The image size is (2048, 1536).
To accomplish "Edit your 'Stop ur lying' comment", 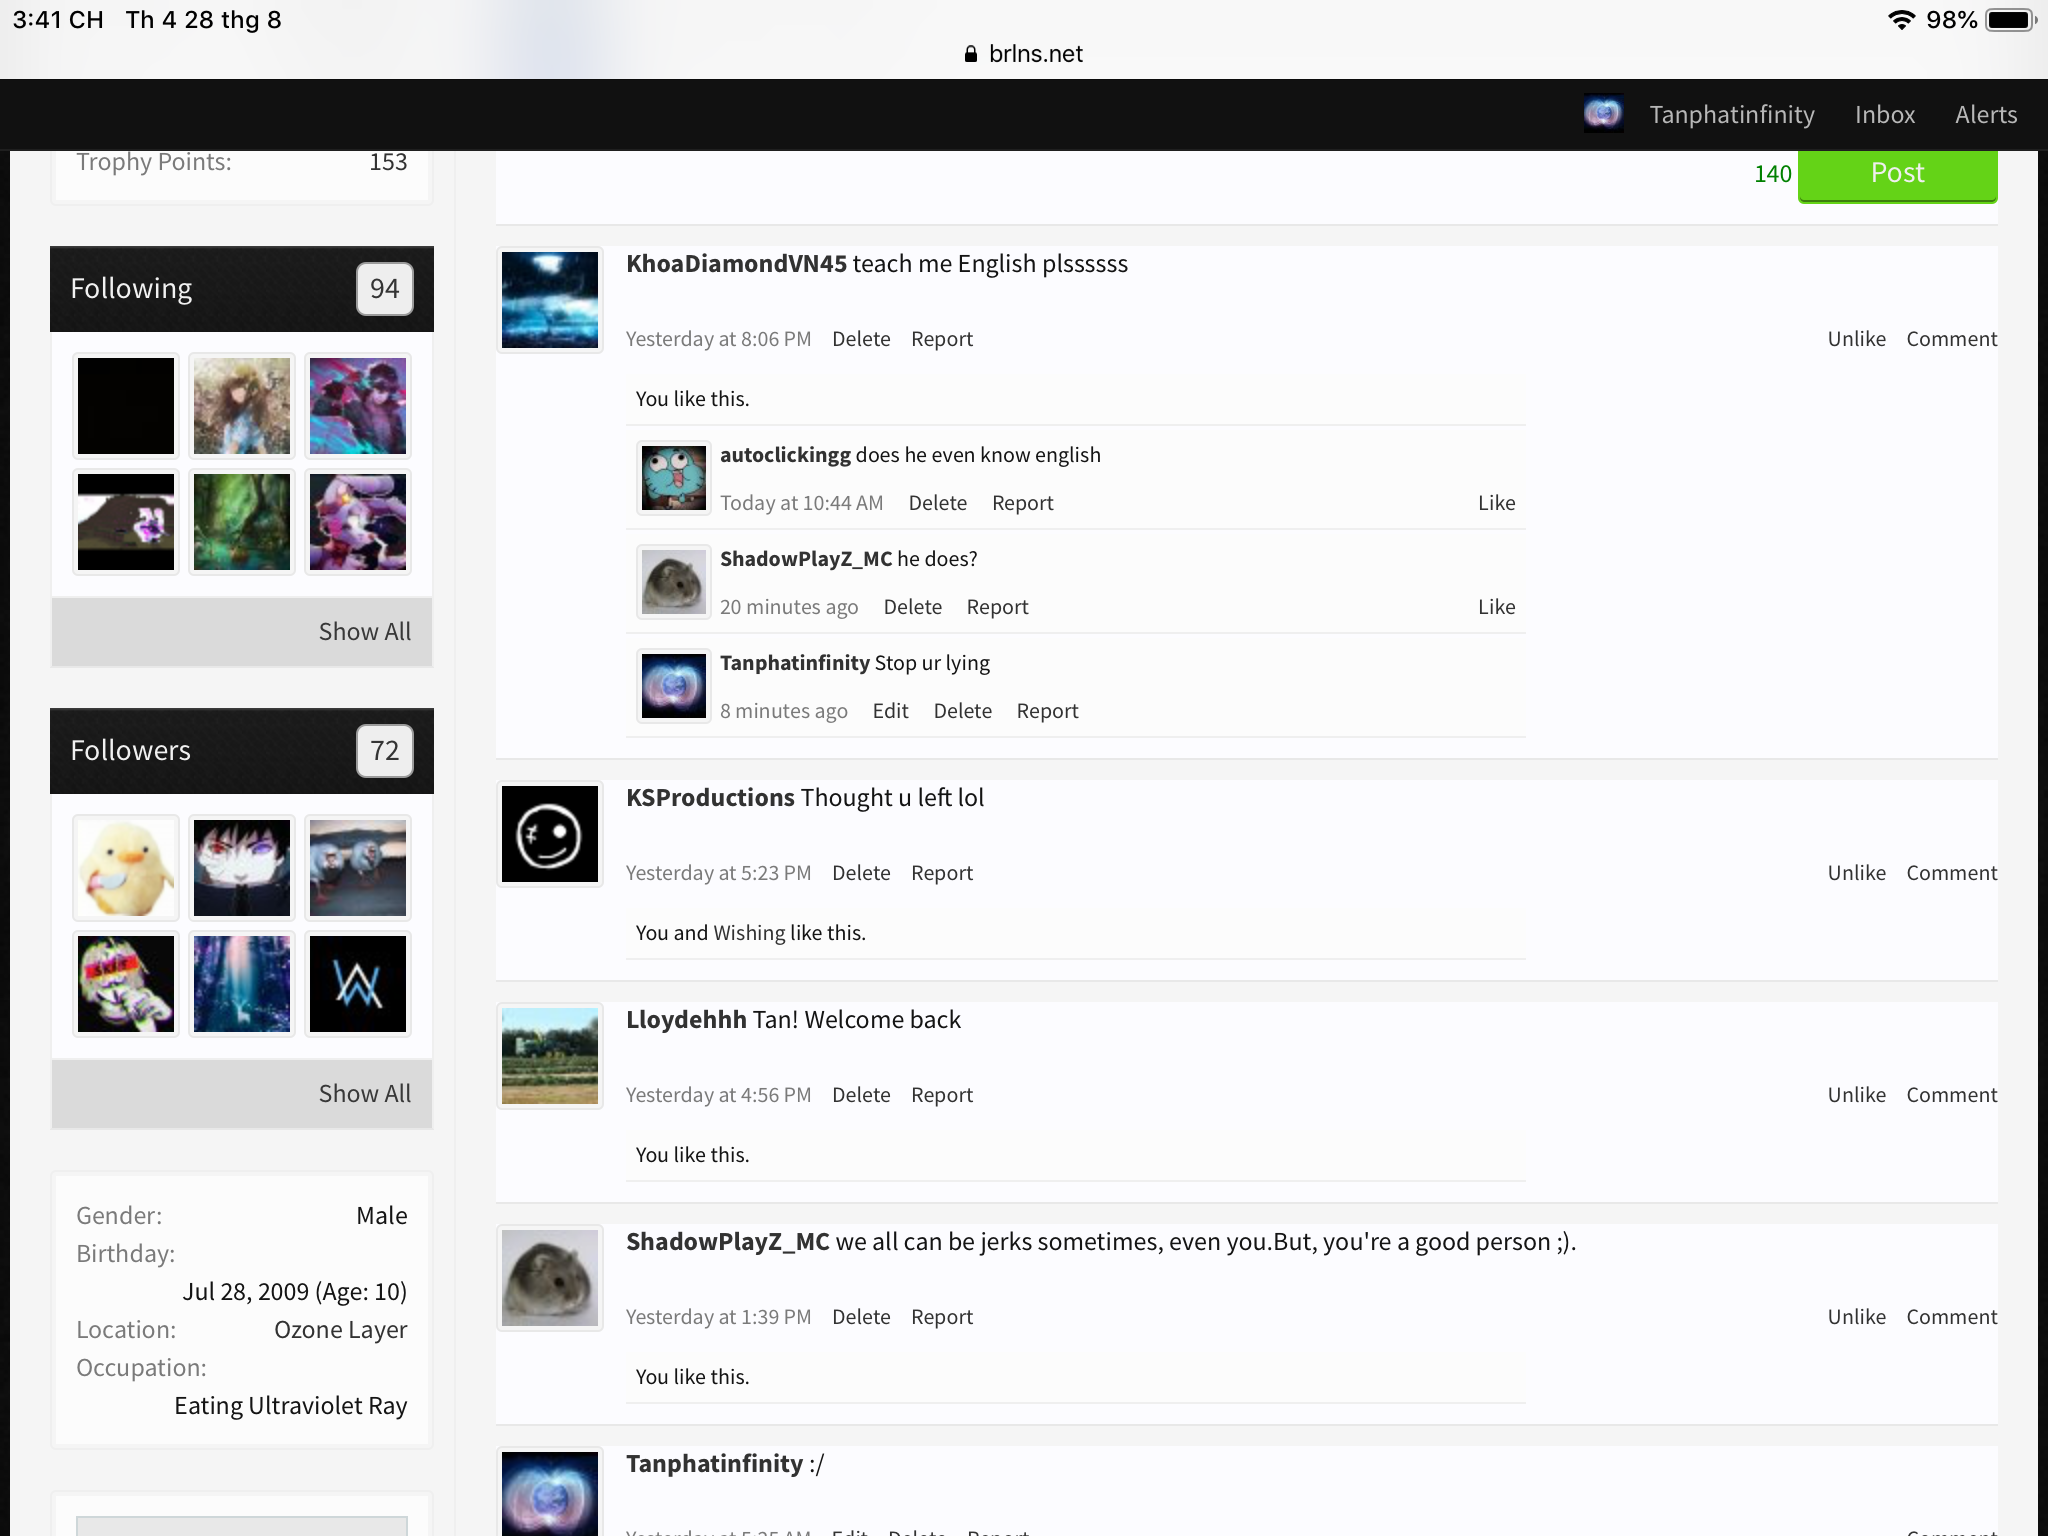I will (x=890, y=711).
